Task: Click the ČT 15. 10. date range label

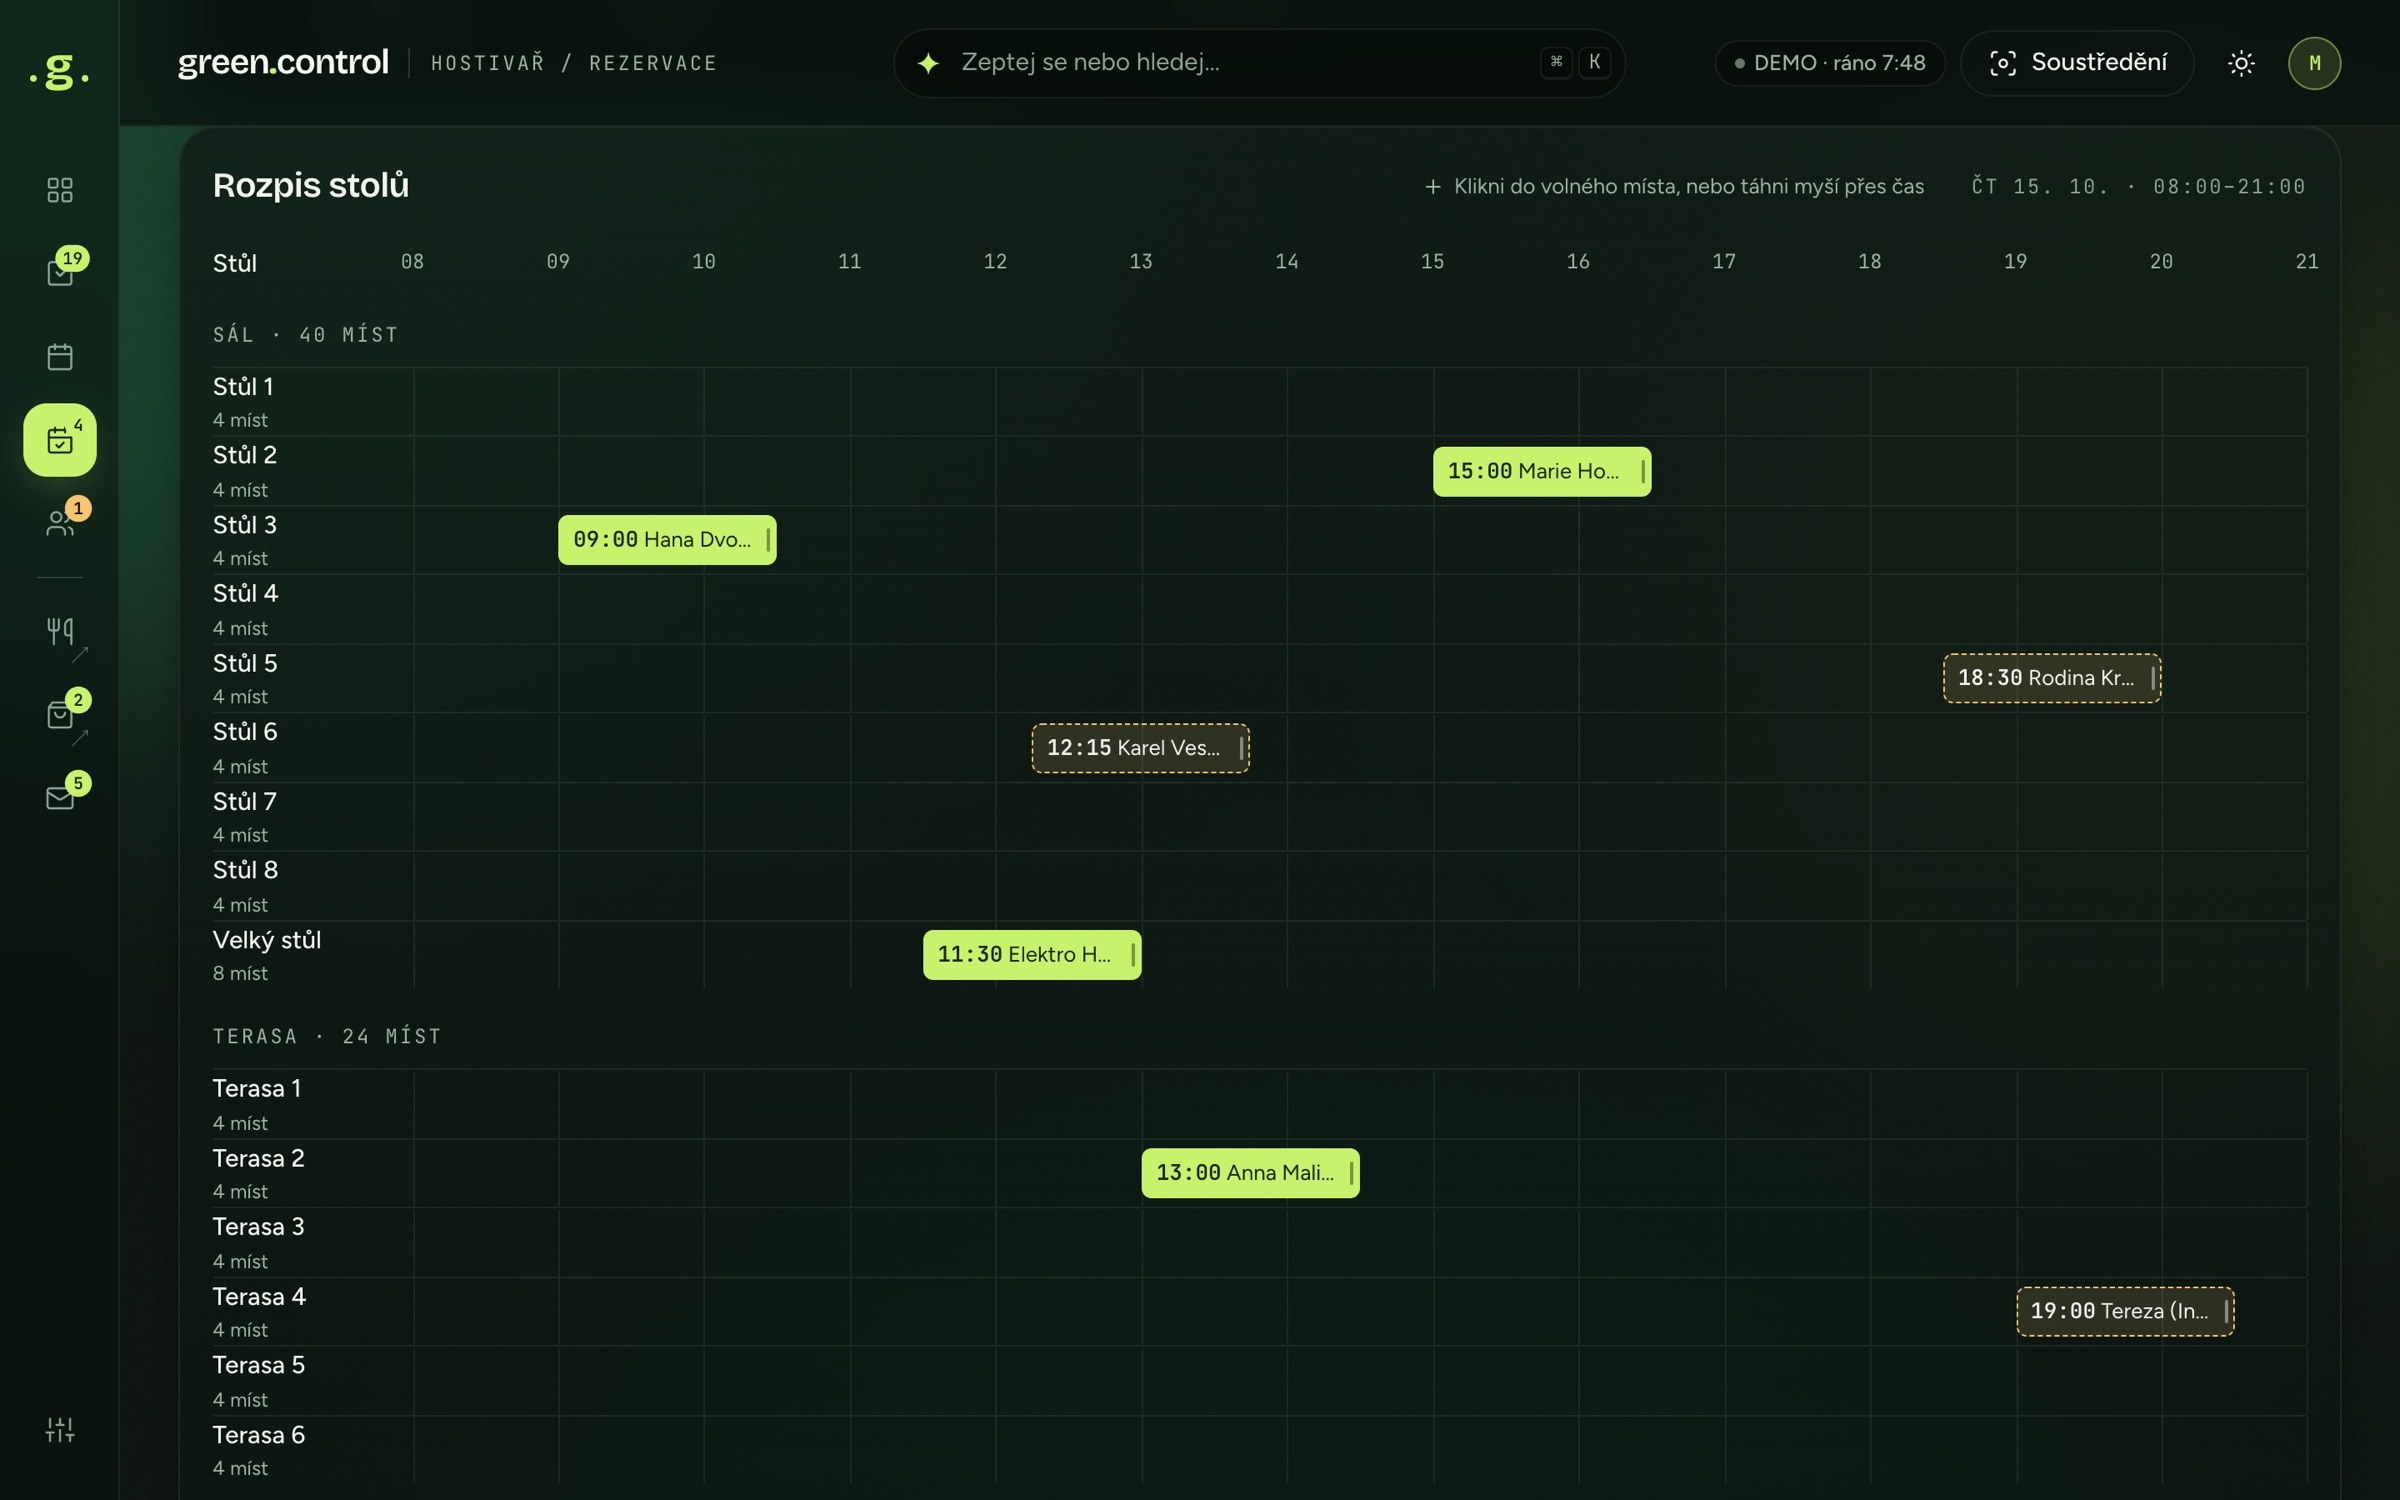Action: pos(2138,186)
